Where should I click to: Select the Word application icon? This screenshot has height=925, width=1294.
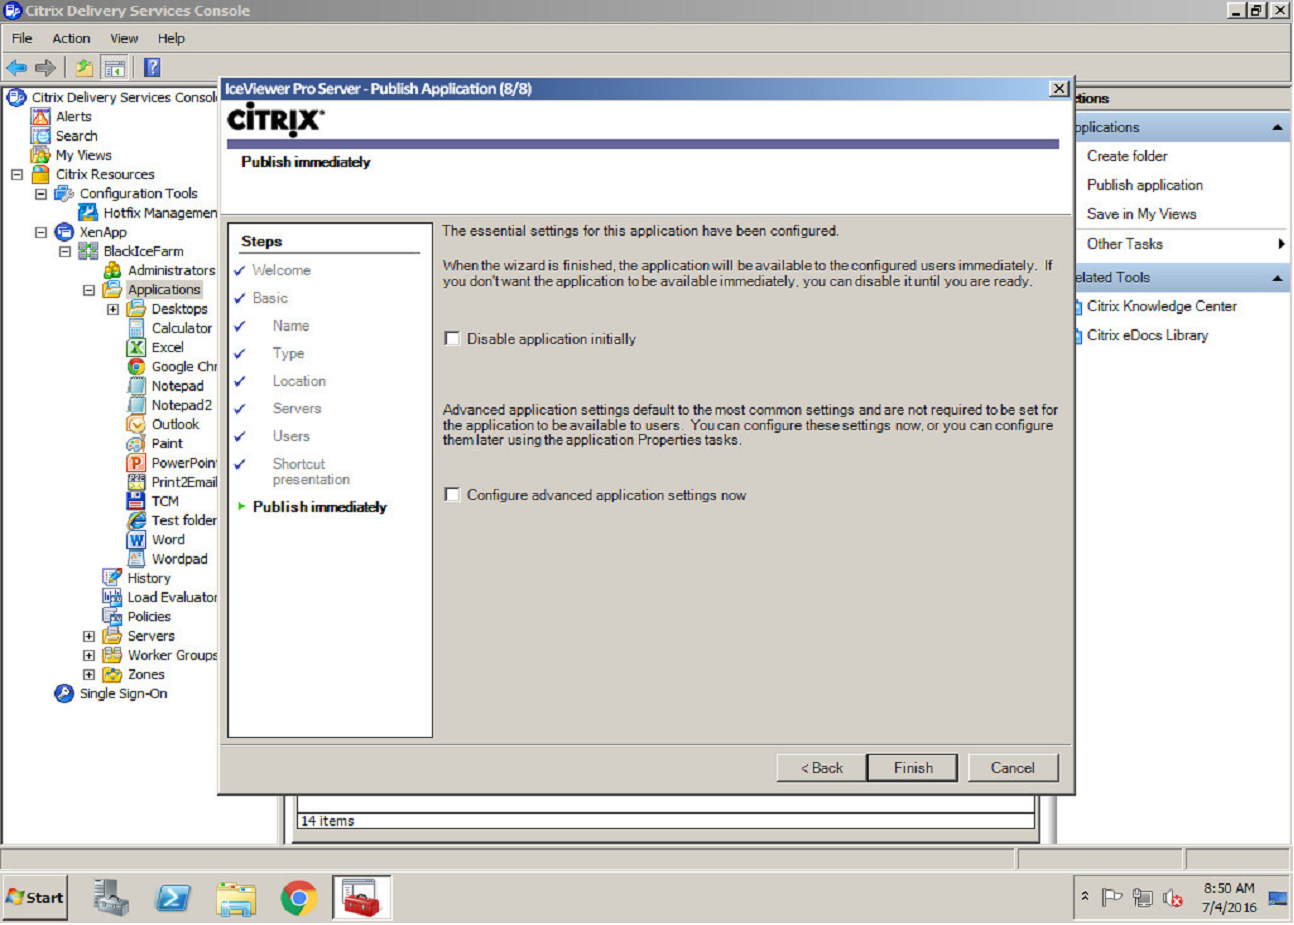[x=136, y=540]
